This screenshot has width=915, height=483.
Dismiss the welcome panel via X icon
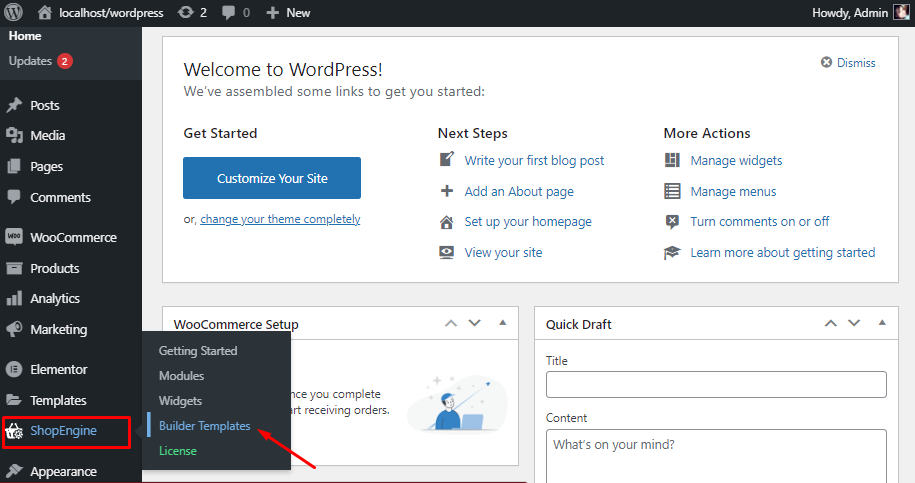point(826,62)
